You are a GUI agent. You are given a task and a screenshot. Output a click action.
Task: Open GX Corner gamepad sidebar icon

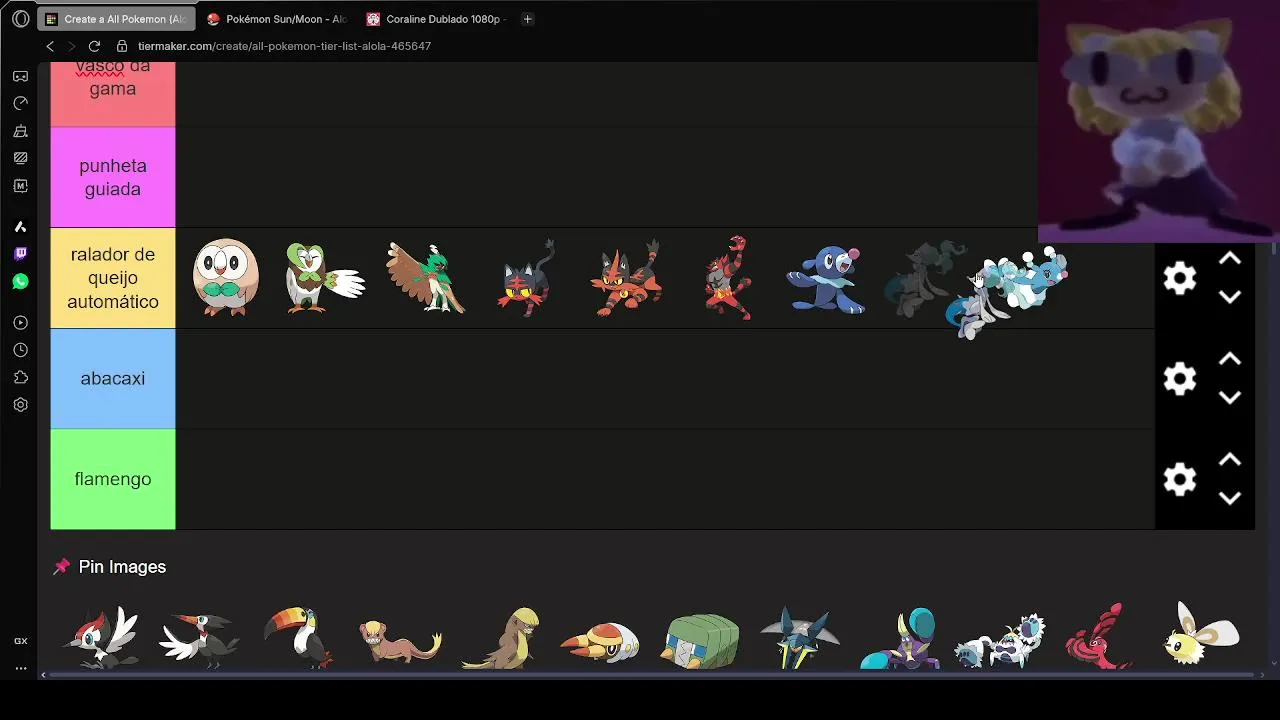coord(20,76)
